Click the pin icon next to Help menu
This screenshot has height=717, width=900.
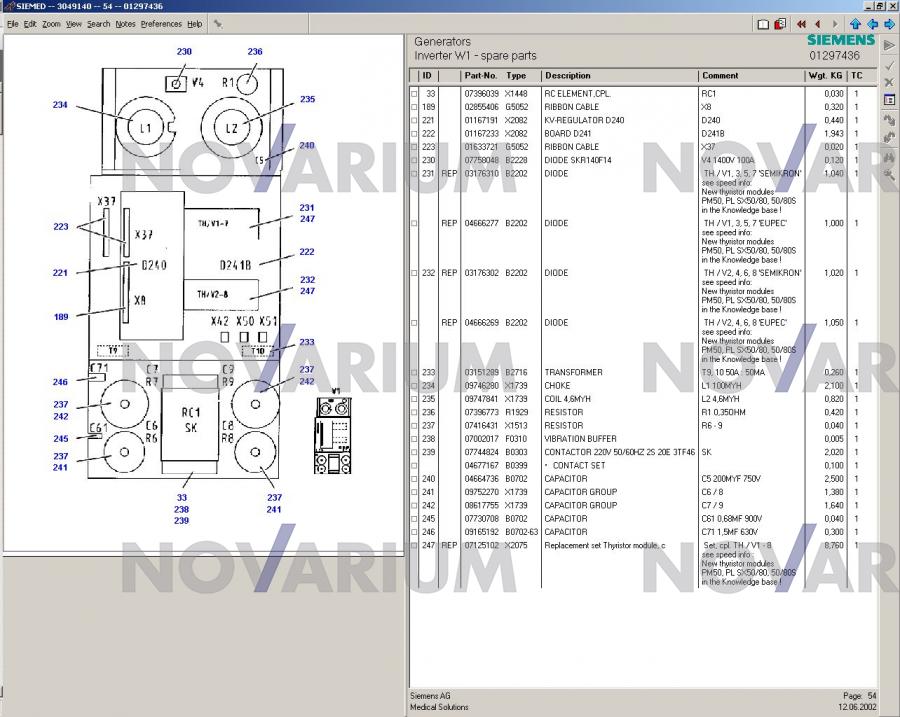[218, 24]
